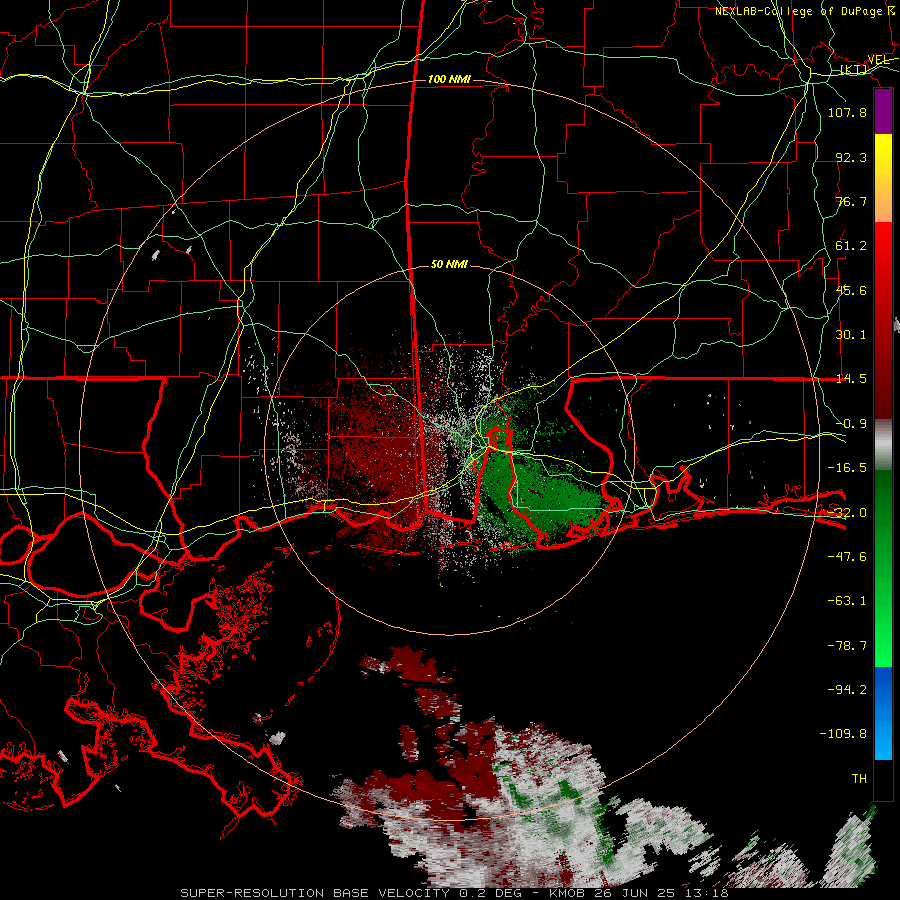Click the -109.8 value on velocity scale
The image size is (900, 900).
(x=843, y=734)
